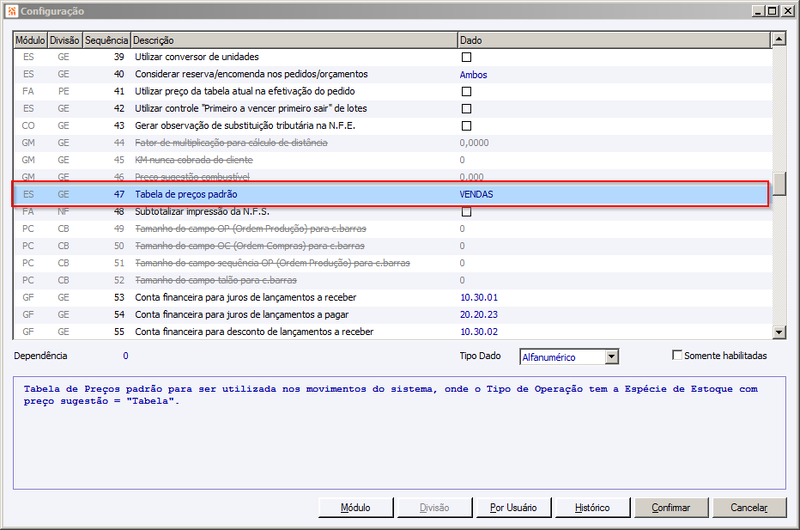The image size is (800, 530).
Task: Click the '0,0000' value in row 44
Action: [474, 143]
